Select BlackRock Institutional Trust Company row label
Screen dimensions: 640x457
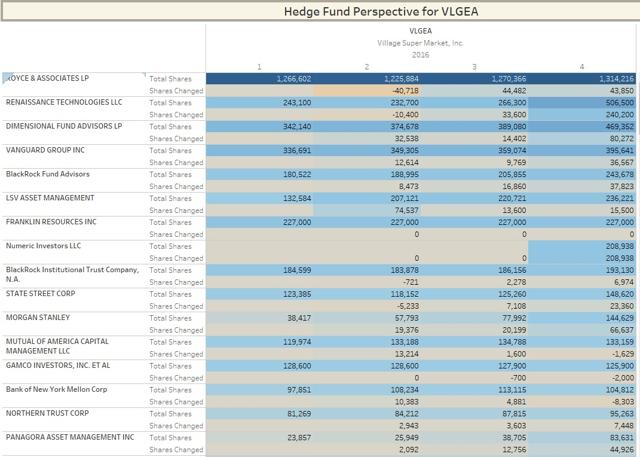[72, 274]
